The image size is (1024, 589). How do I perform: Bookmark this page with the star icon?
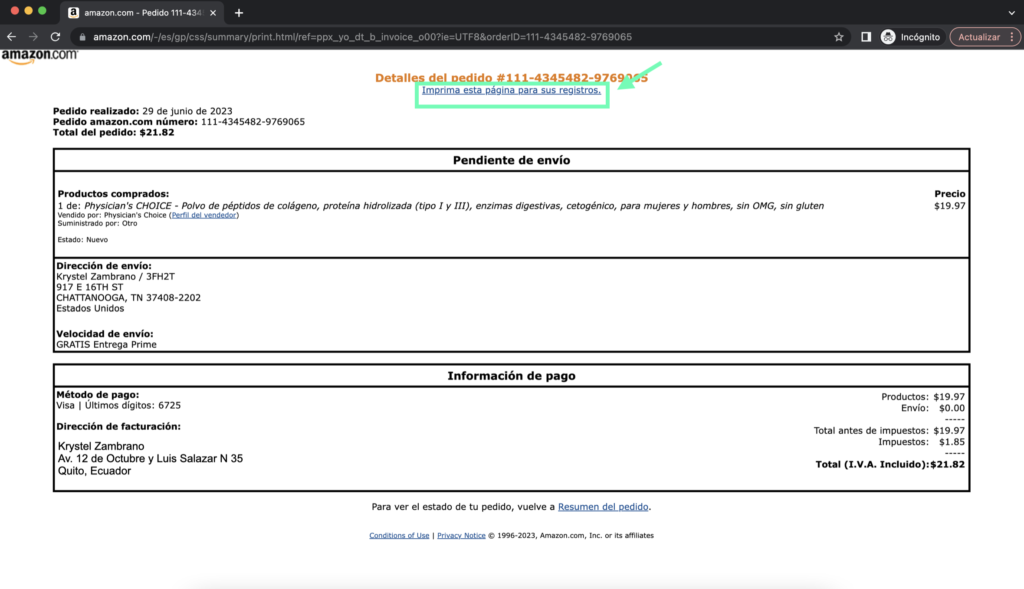(838, 37)
